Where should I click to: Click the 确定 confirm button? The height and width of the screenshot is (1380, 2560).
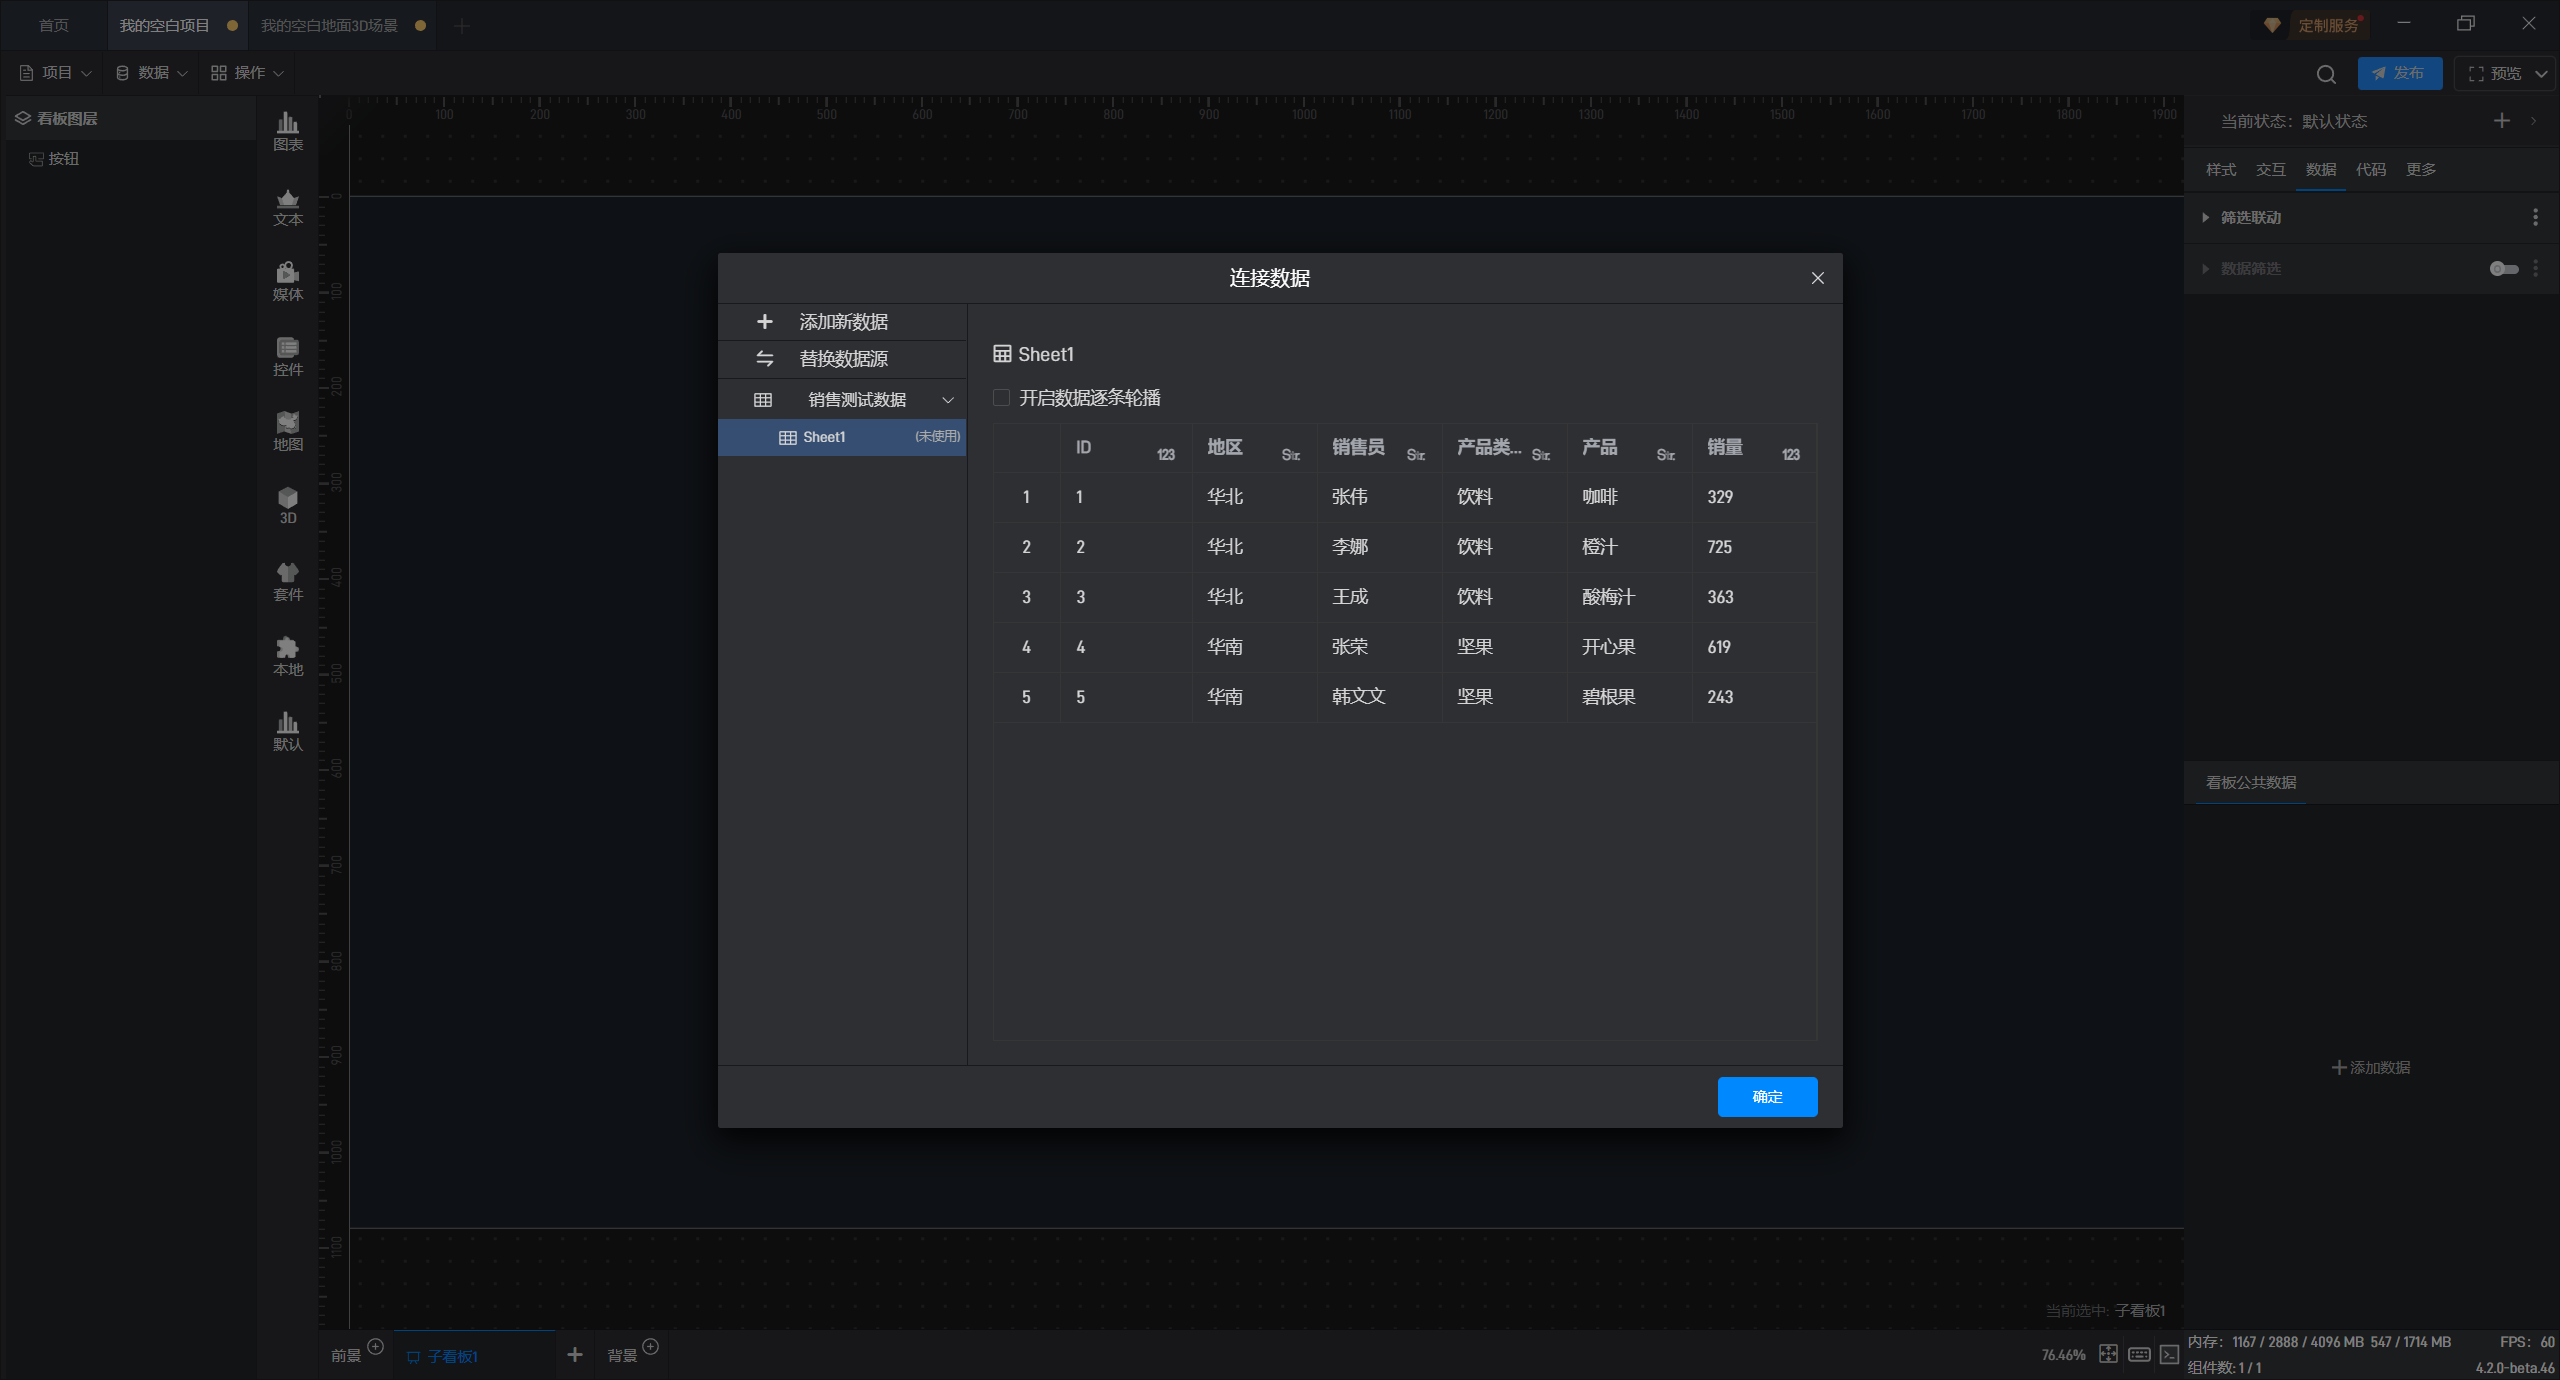1767,1097
